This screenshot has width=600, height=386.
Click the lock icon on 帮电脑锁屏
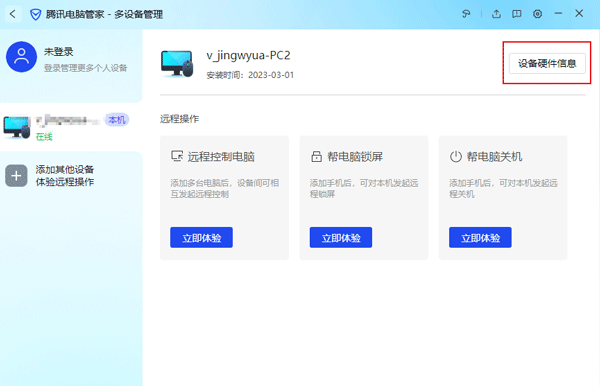pos(316,156)
